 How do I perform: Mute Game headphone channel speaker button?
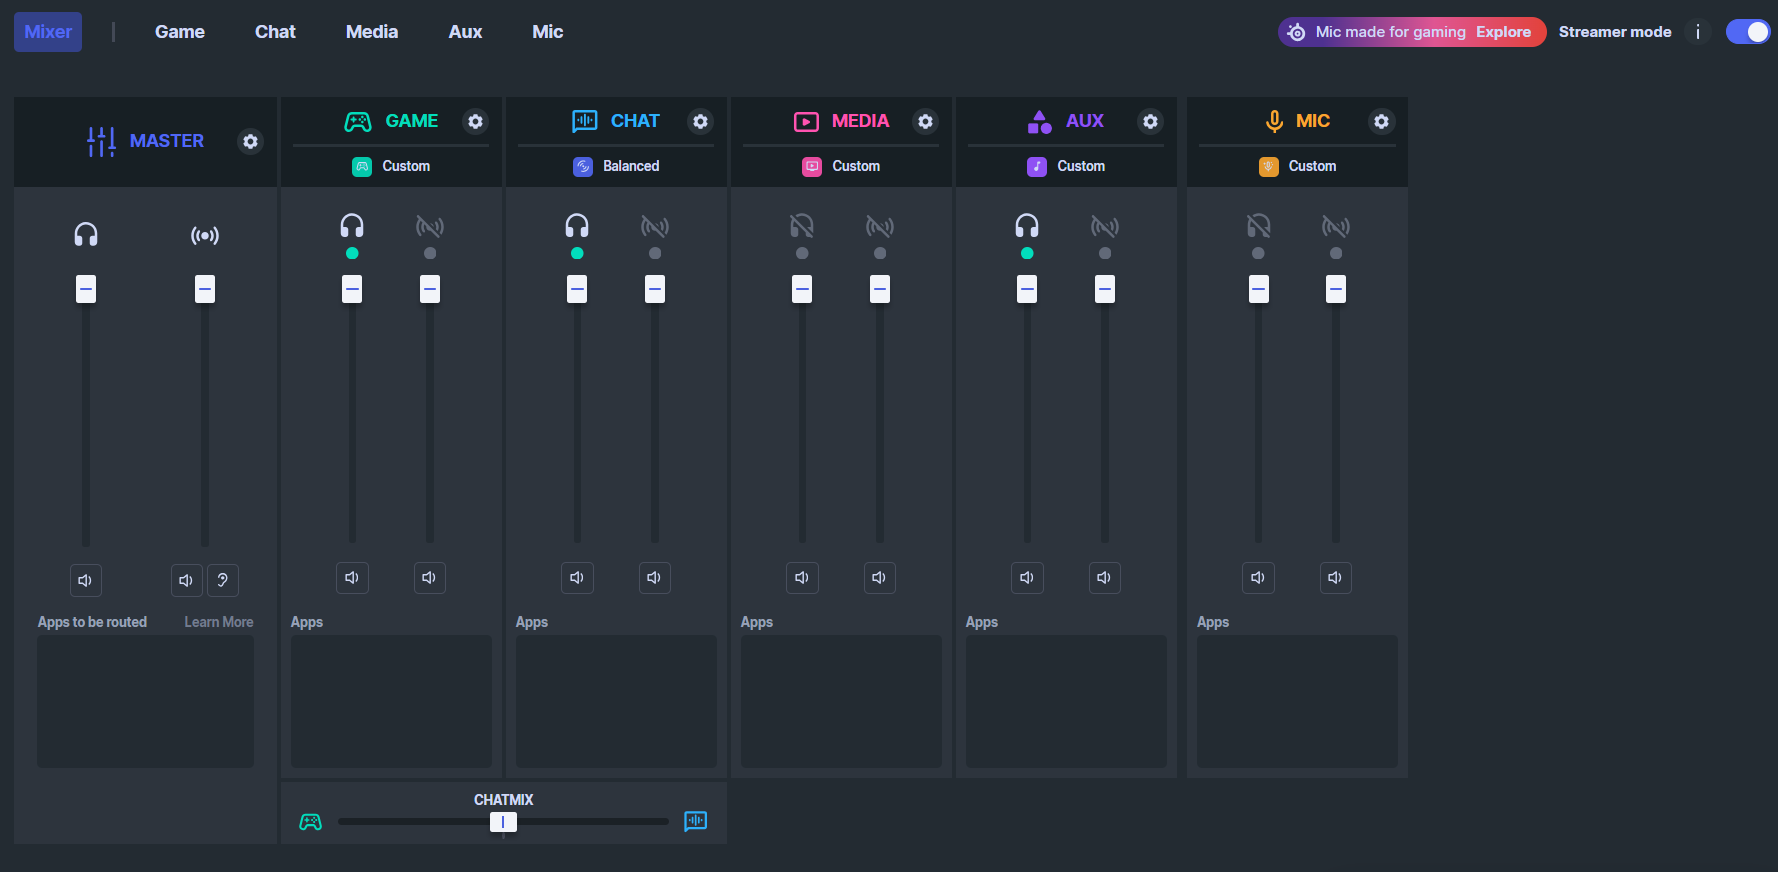coord(352,577)
